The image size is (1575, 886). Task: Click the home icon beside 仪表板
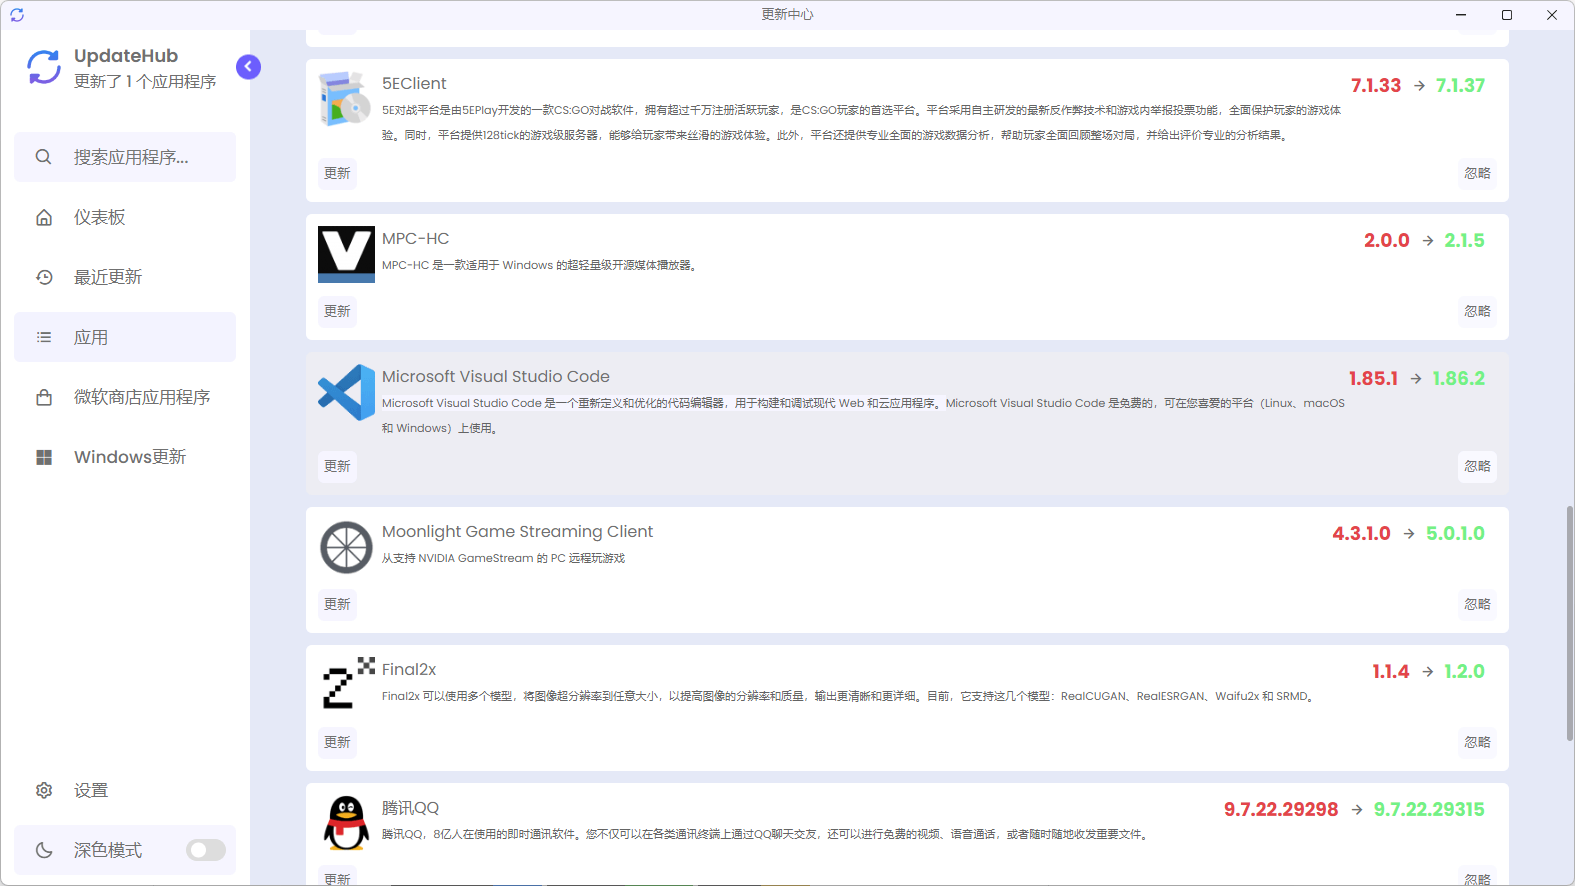pyautogui.click(x=44, y=217)
